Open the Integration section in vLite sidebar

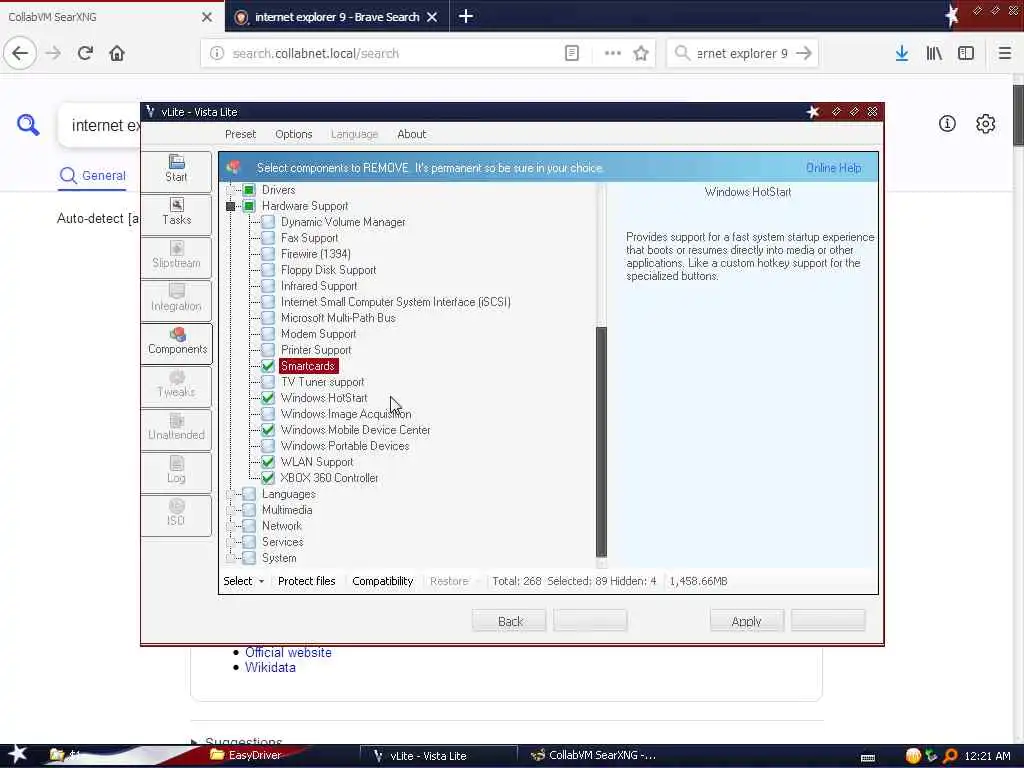[x=176, y=299]
